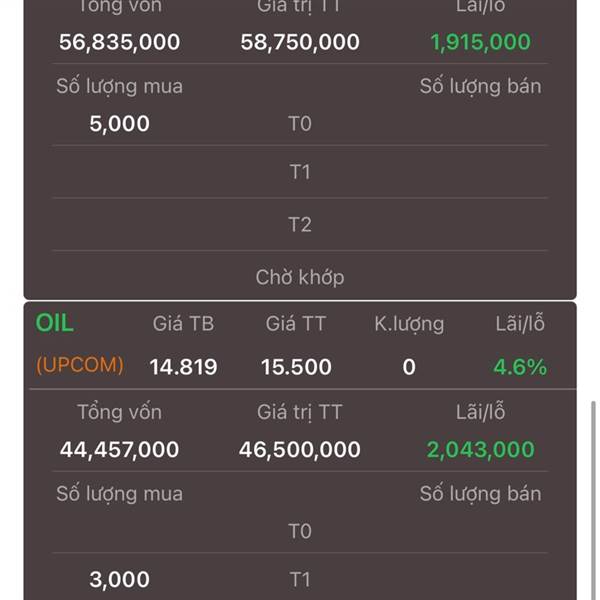This screenshot has height=600, width=600.
Task: Tap the 15.500 market price value
Action: coord(296,367)
